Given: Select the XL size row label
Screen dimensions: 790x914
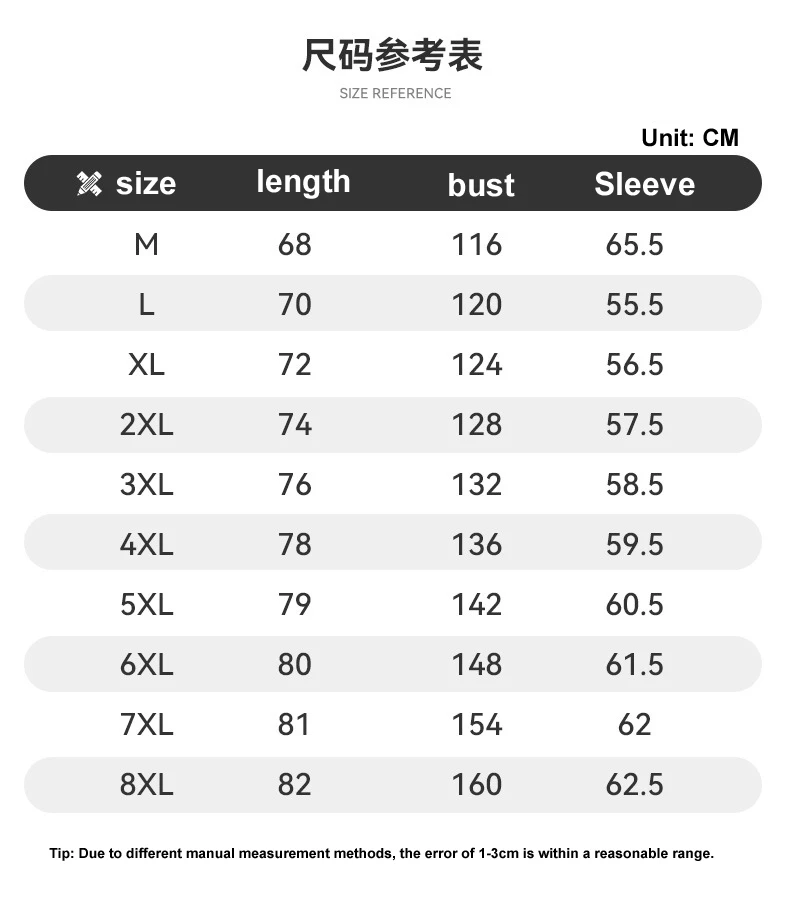Looking at the screenshot, I should (x=146, y=364).
